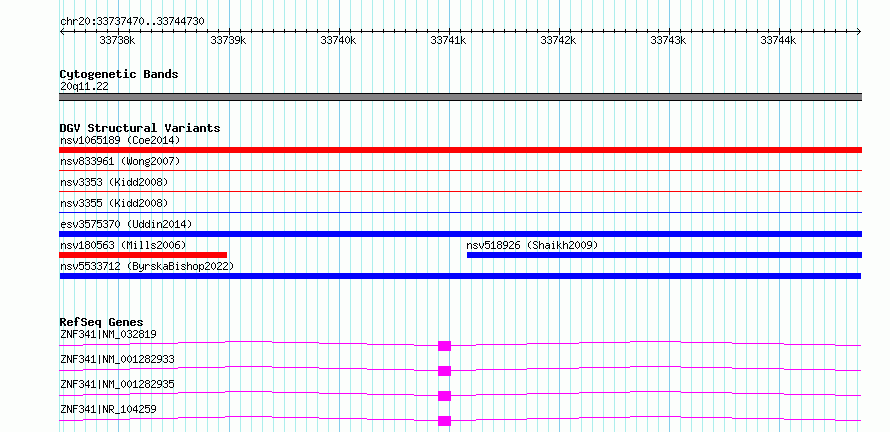Click the nsv1065189 (Coe2014) red variant bar
Image resolution: width=890 pixels, height=432 pixels.
coord(460,150)
